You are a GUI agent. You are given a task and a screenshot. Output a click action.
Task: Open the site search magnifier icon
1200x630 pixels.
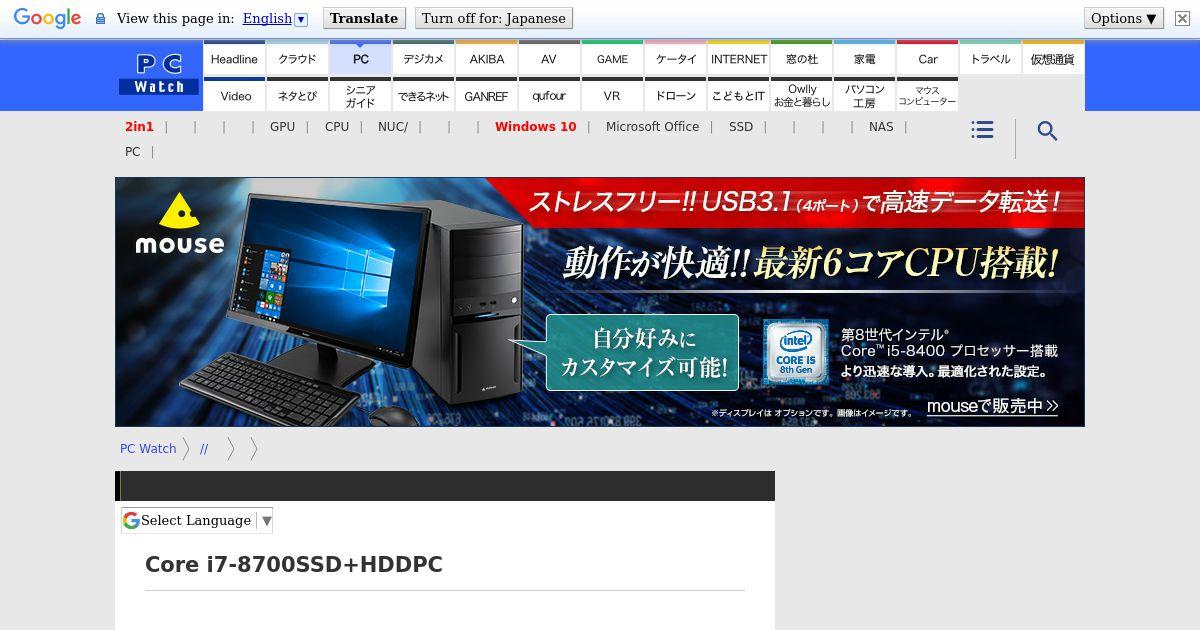pyautogui.click(x=1047, y=131)
